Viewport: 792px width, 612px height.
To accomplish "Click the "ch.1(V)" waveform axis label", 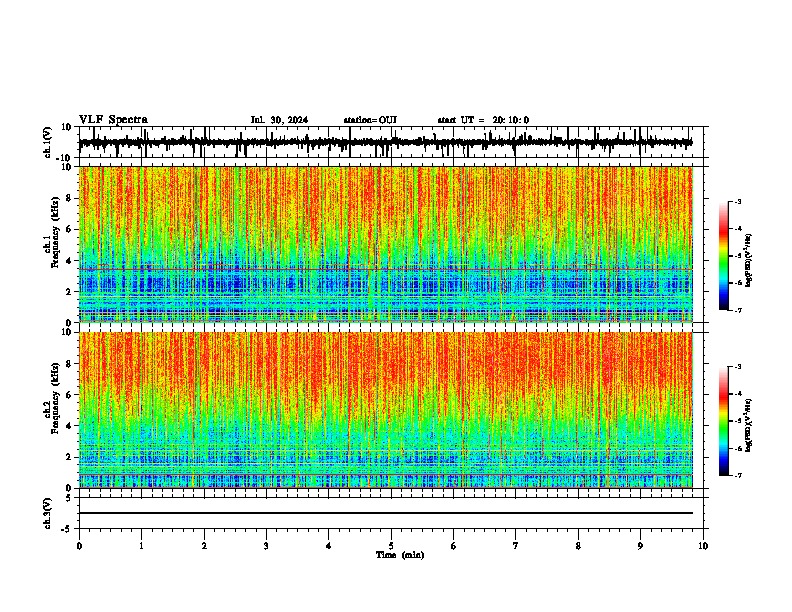I will point(48,142).
